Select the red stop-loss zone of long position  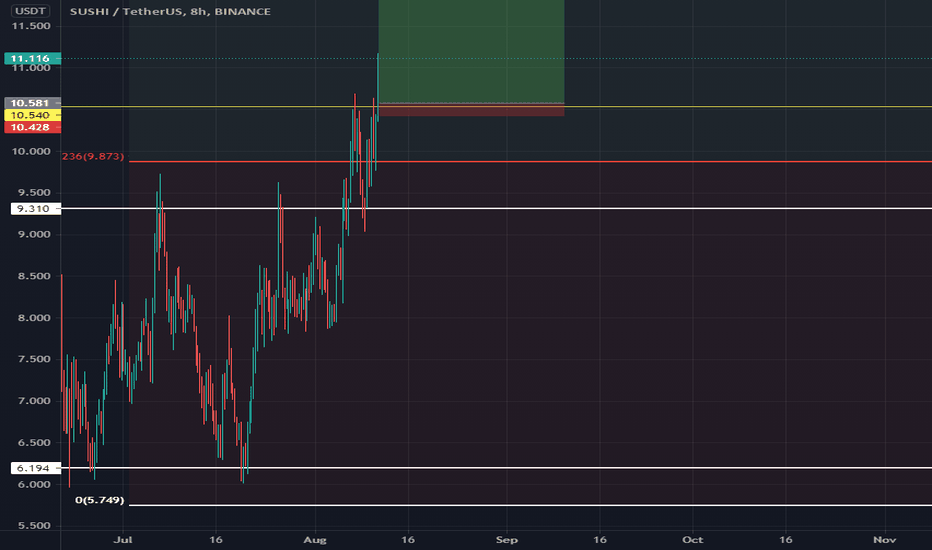(471, 110)
